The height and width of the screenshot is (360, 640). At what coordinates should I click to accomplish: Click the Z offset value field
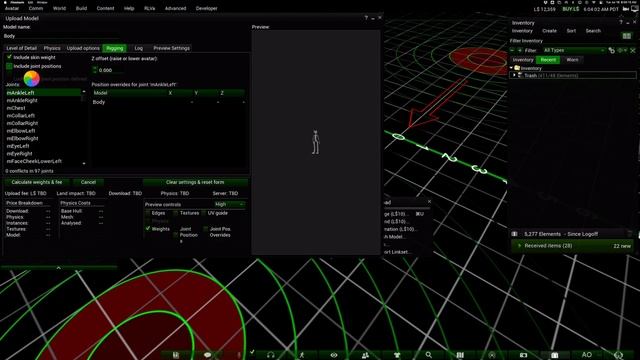pos(110,70)
